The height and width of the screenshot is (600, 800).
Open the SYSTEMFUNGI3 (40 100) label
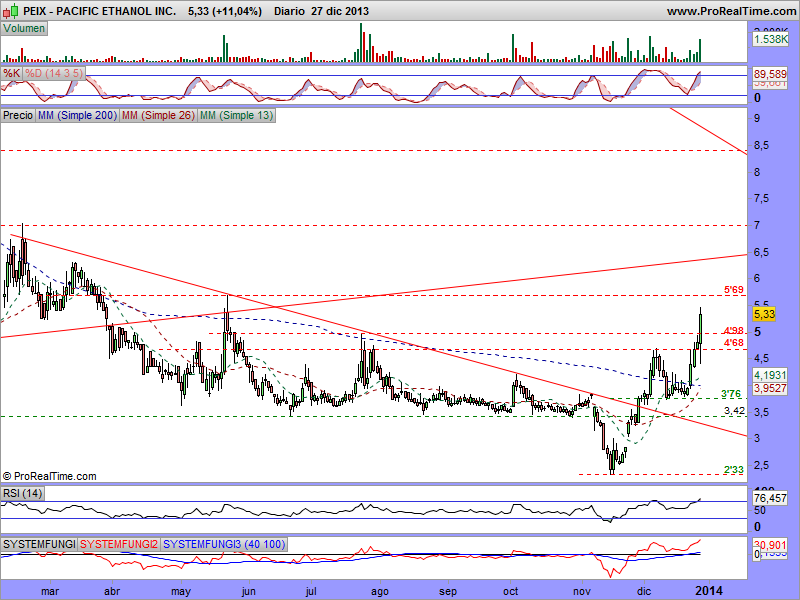pyautogui.click(x=224, y=544)
